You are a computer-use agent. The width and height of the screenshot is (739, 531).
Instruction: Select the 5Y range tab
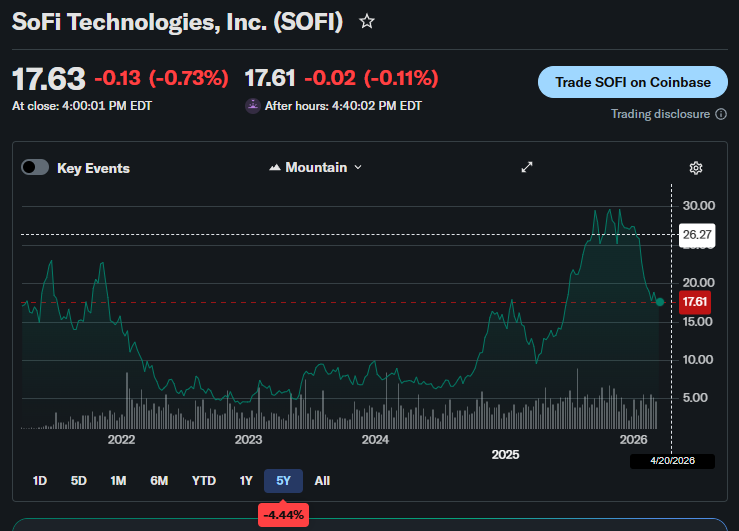(283, 481)
